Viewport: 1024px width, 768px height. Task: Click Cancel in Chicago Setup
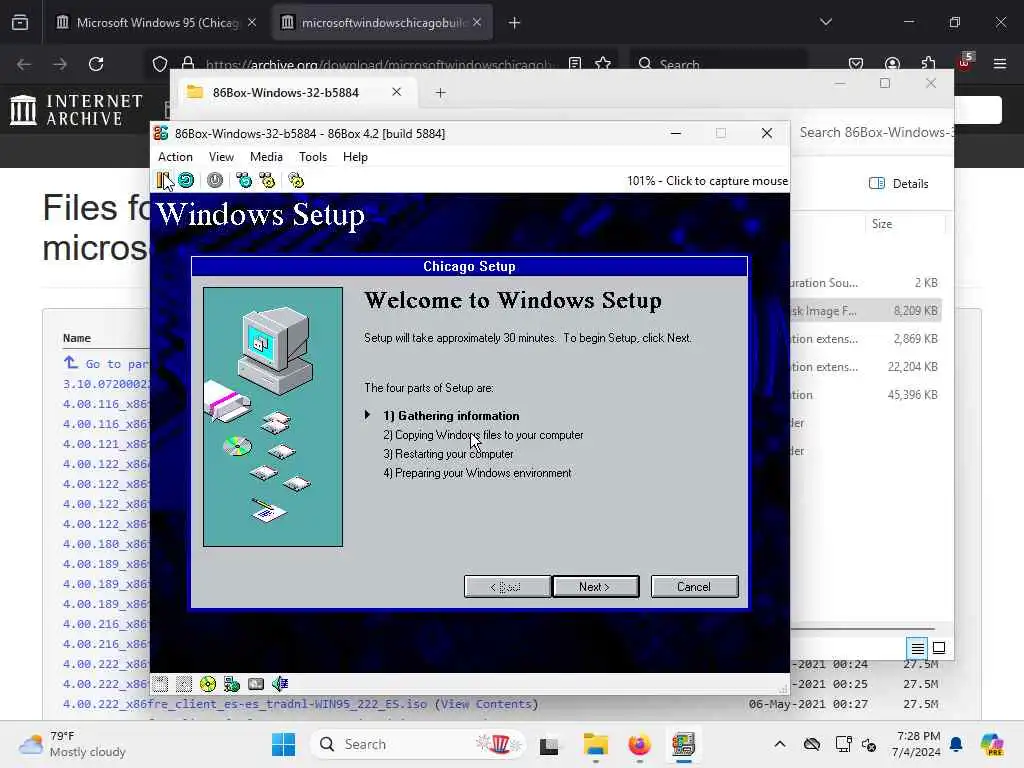694,586
